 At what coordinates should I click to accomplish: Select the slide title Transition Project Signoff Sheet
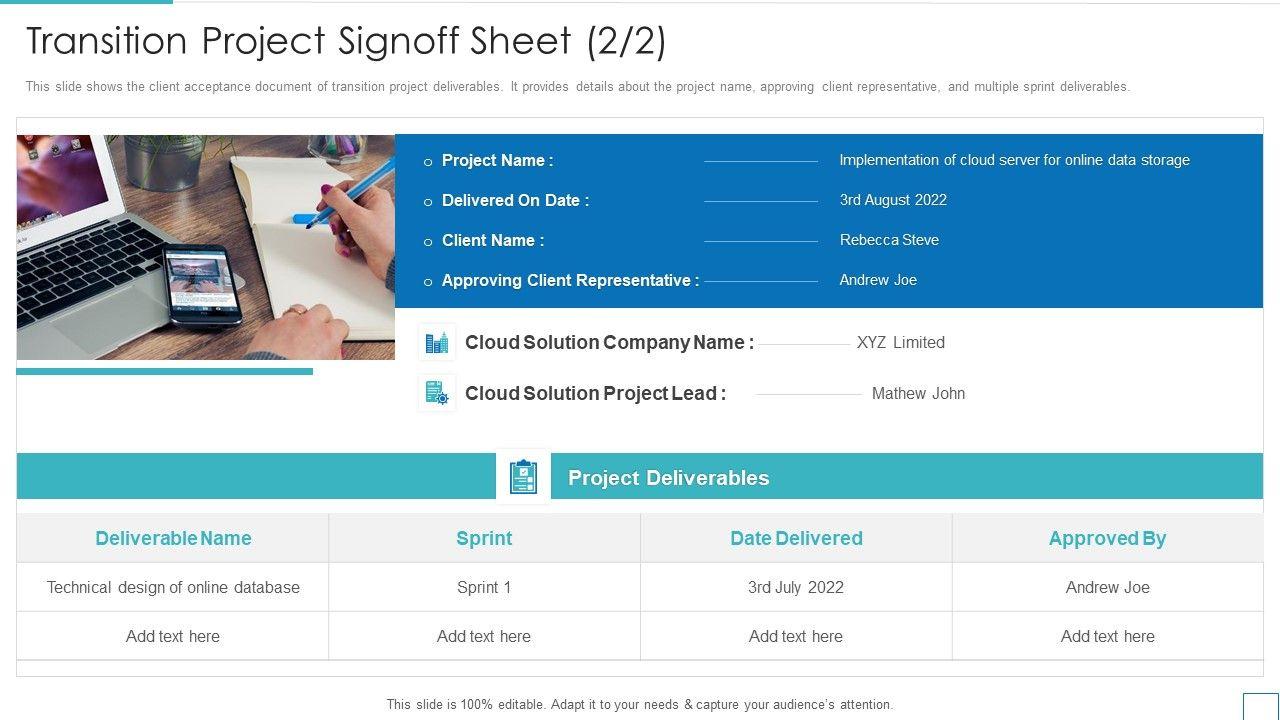click(346, 41)
